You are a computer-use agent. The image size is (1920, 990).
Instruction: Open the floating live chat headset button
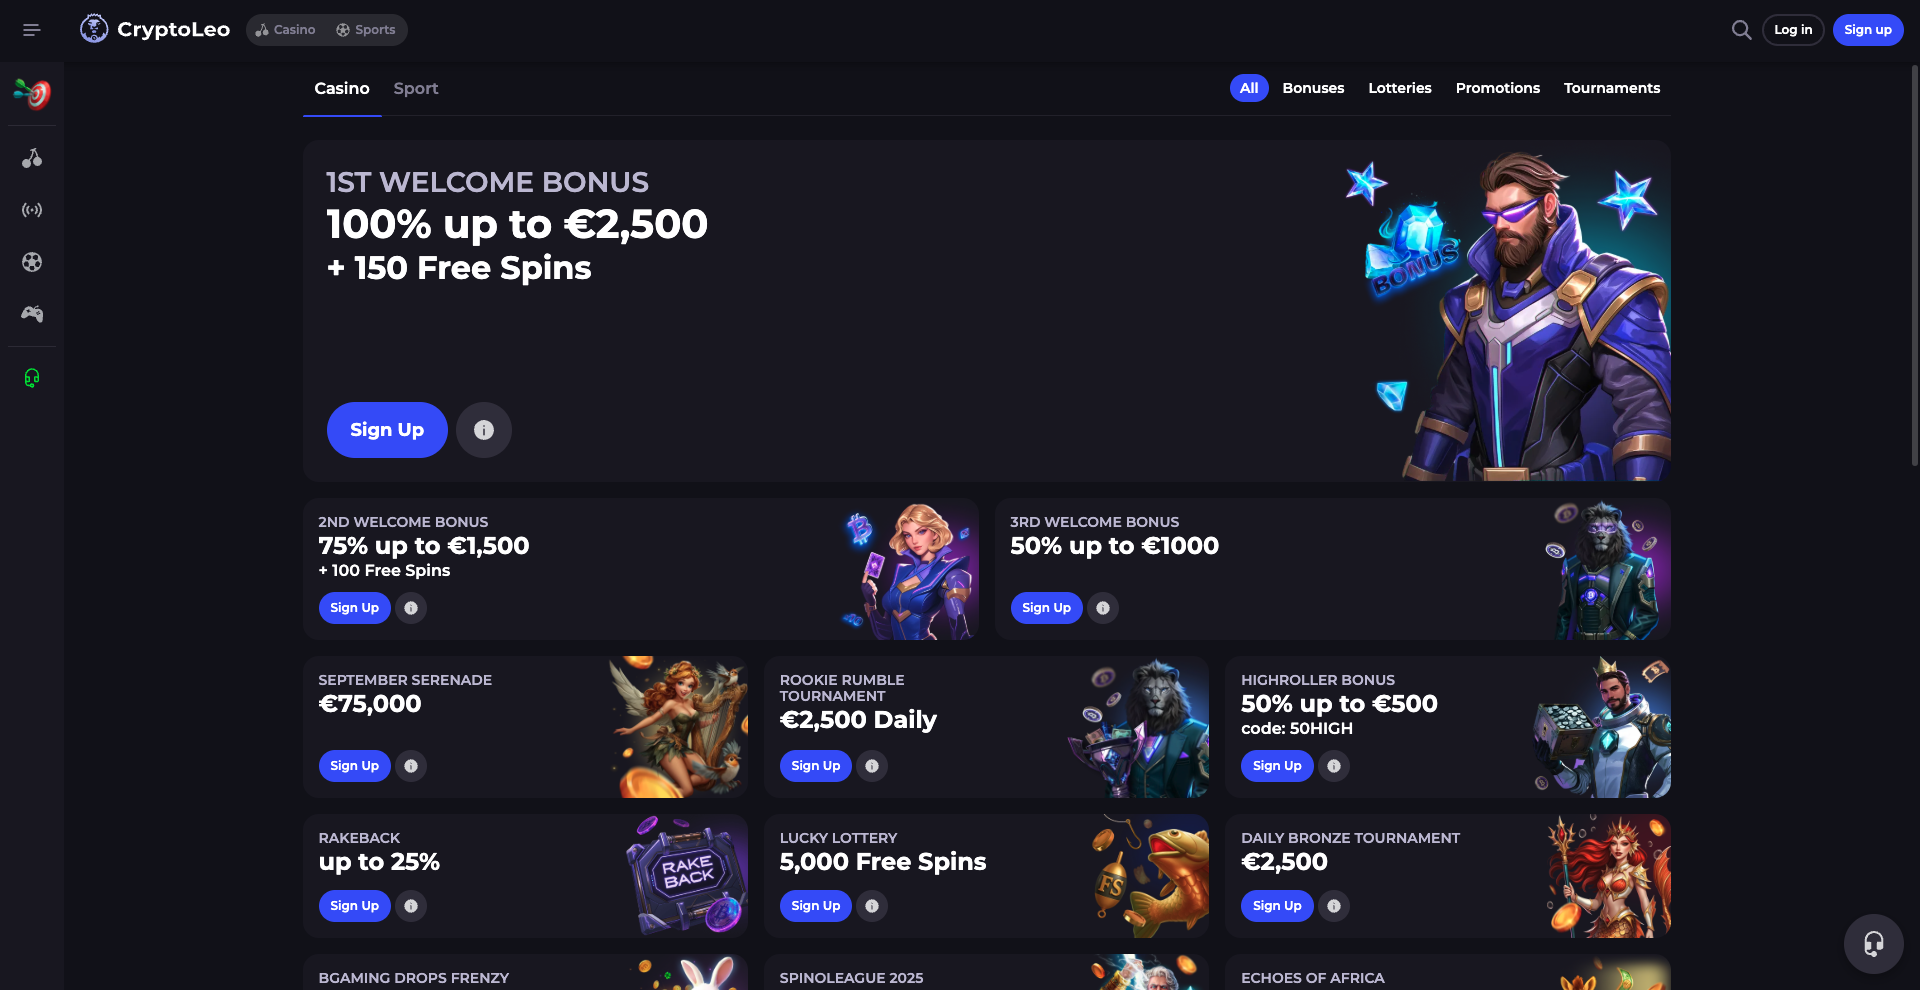[1873, 944]
